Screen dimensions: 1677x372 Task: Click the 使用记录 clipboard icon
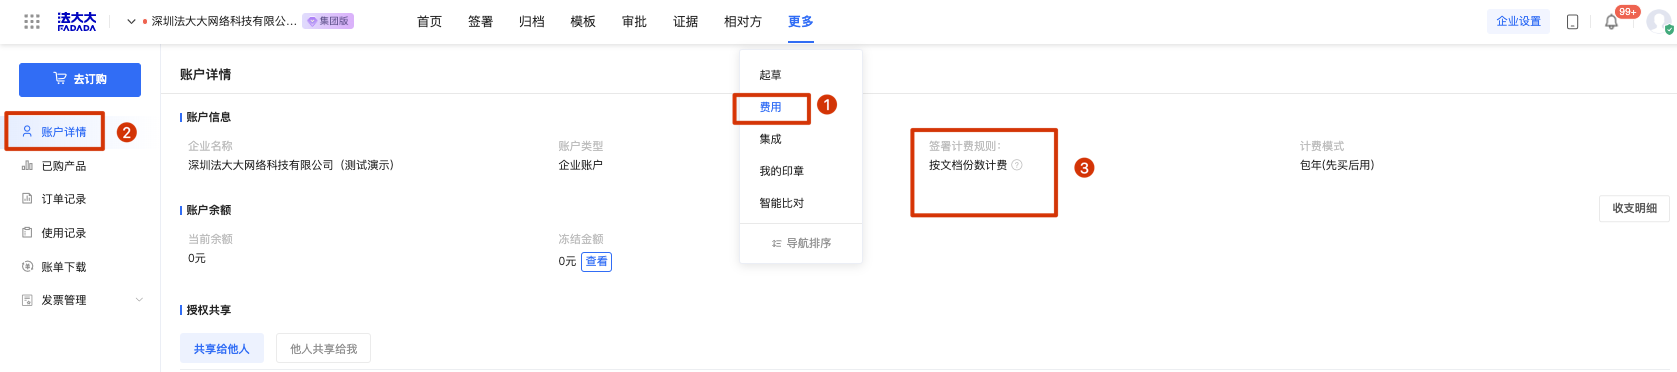[x=27, y=233]
